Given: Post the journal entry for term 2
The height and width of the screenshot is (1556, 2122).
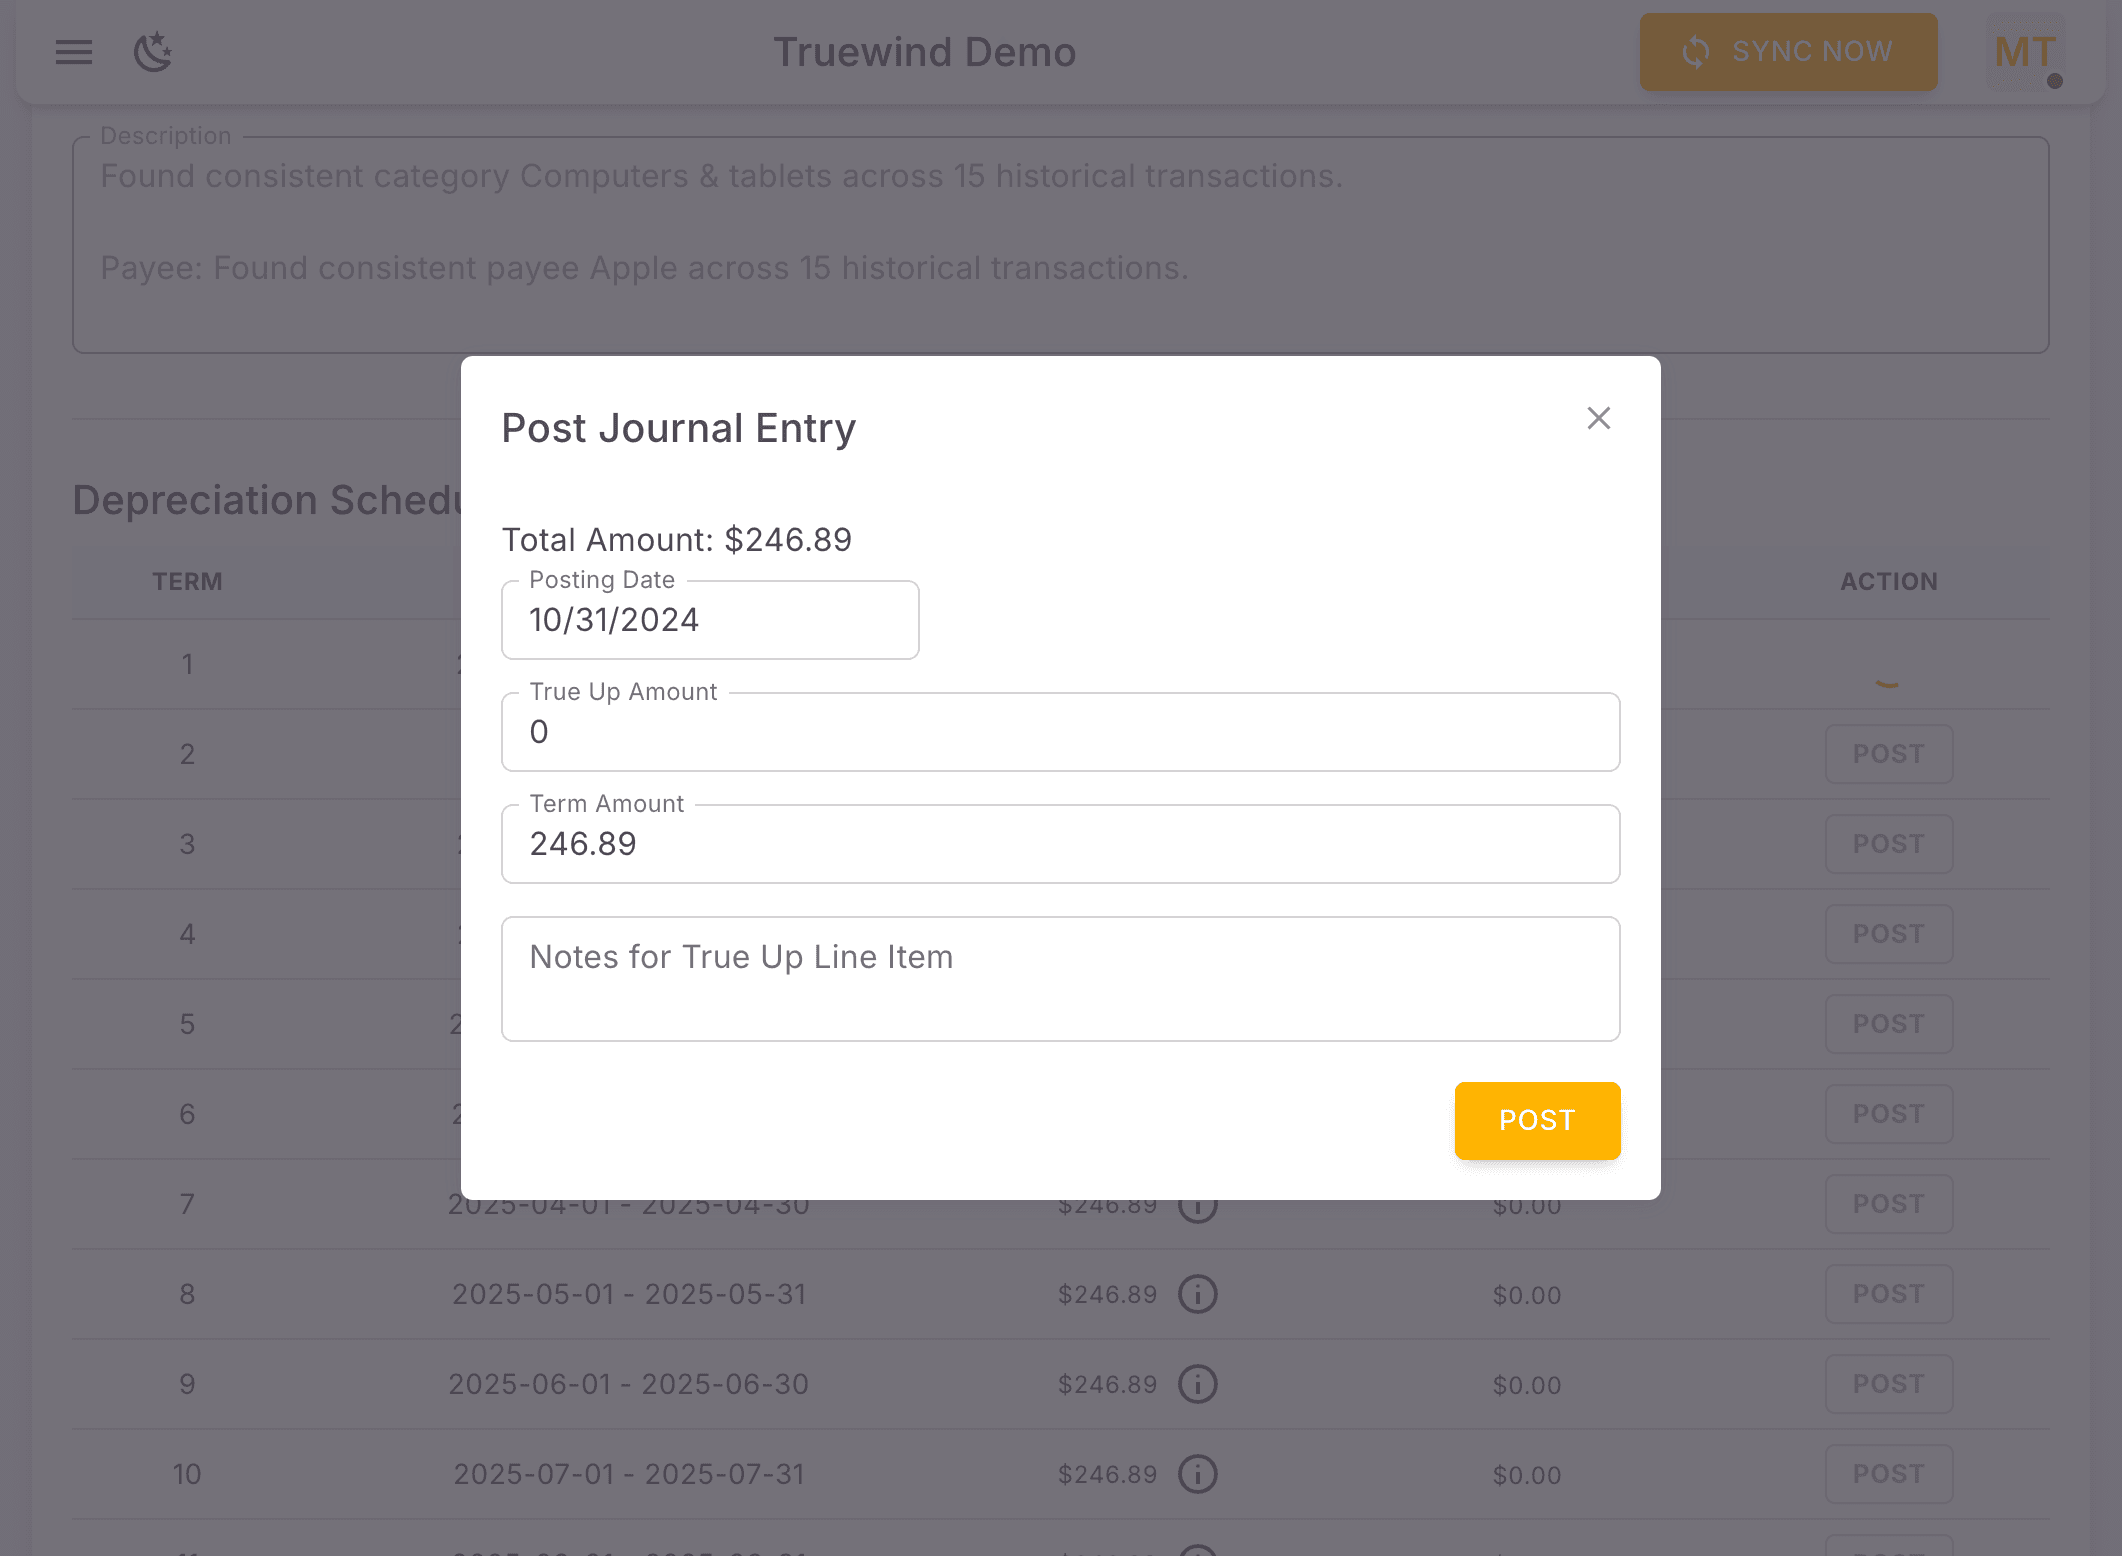Looking at the screenshot, I should click(1888, 754).
